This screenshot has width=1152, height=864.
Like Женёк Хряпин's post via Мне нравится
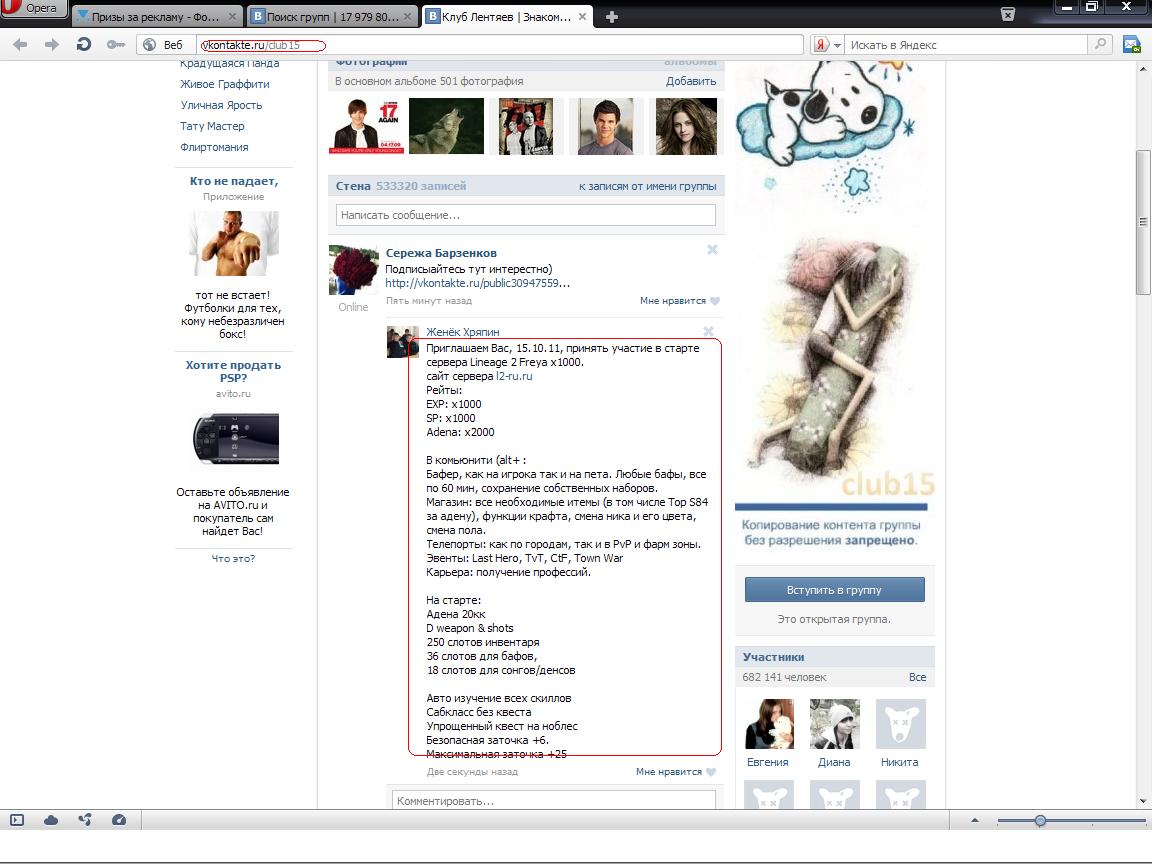point(675,771)
